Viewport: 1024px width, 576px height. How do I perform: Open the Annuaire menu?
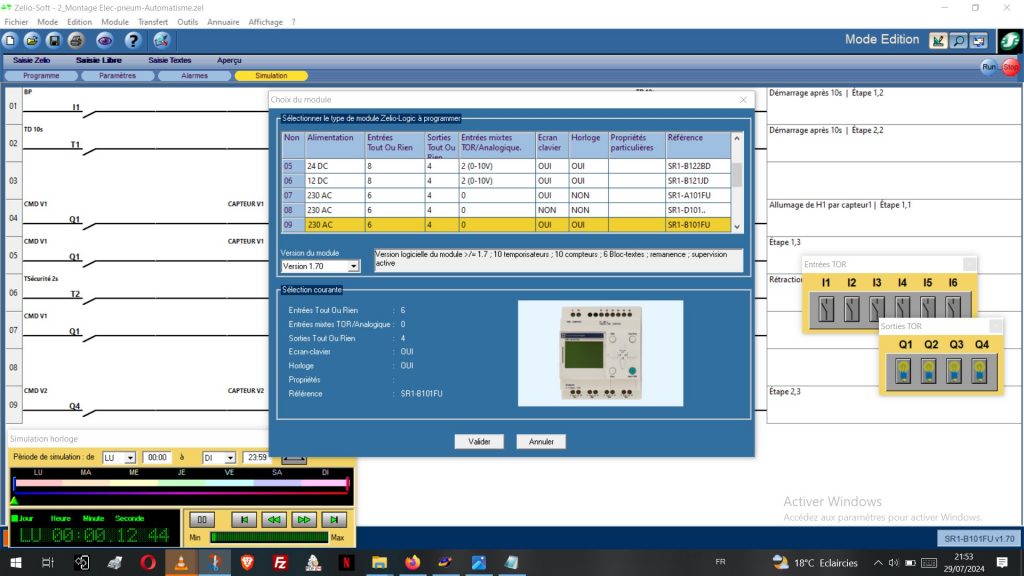pyautogui.click(x=223, y=22)
